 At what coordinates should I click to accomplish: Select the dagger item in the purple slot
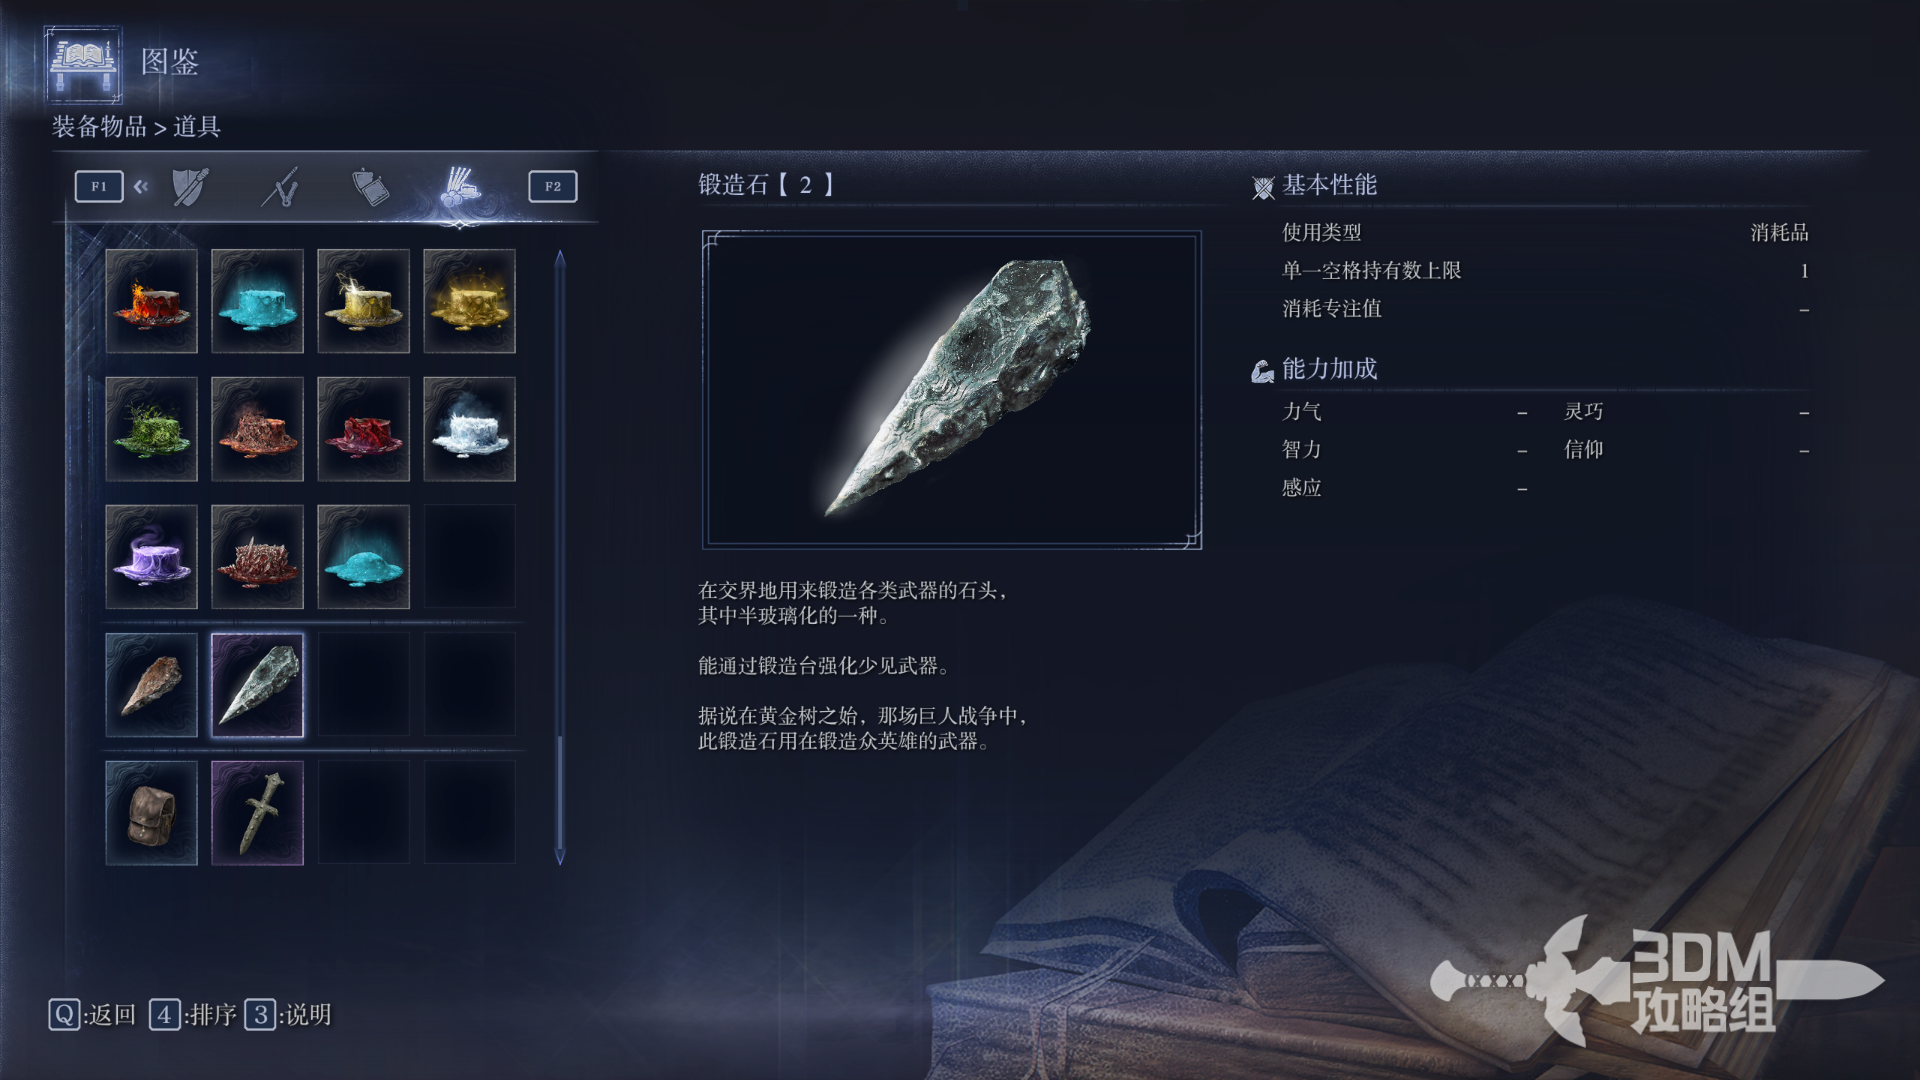[x=257, y=813]
